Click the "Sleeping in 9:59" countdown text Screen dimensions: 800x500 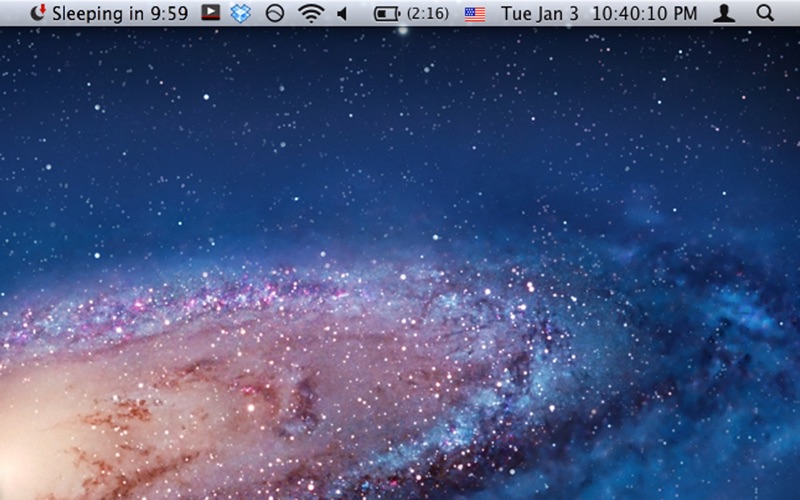tap(120, 14)
